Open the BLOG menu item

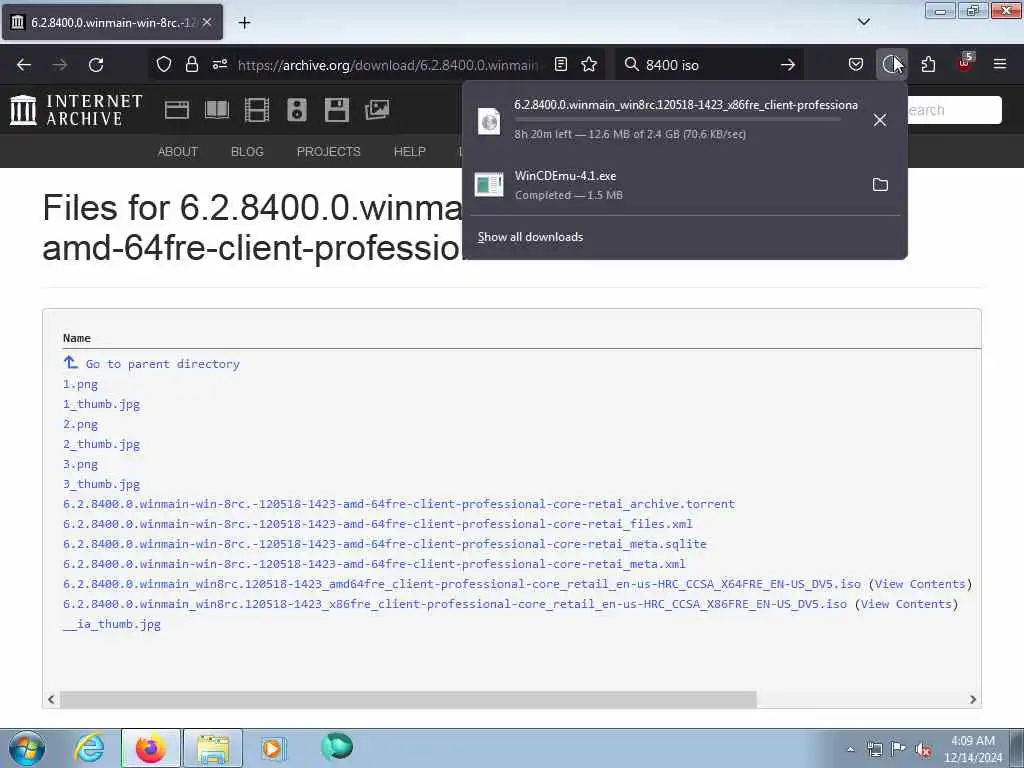247,152
